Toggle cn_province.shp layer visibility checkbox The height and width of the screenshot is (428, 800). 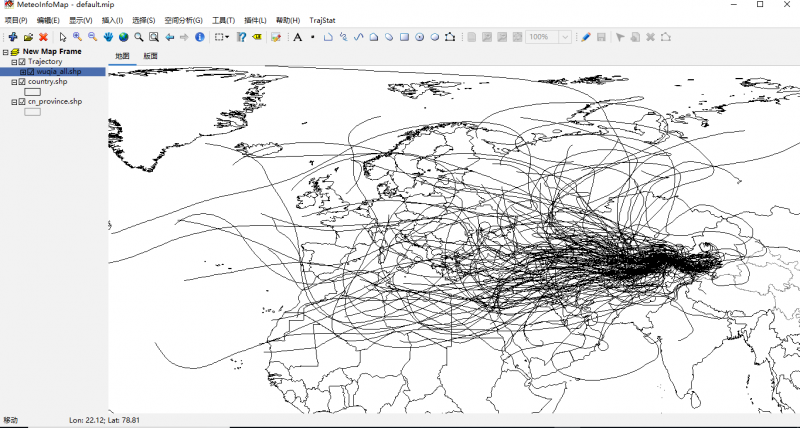click(22, 102)
